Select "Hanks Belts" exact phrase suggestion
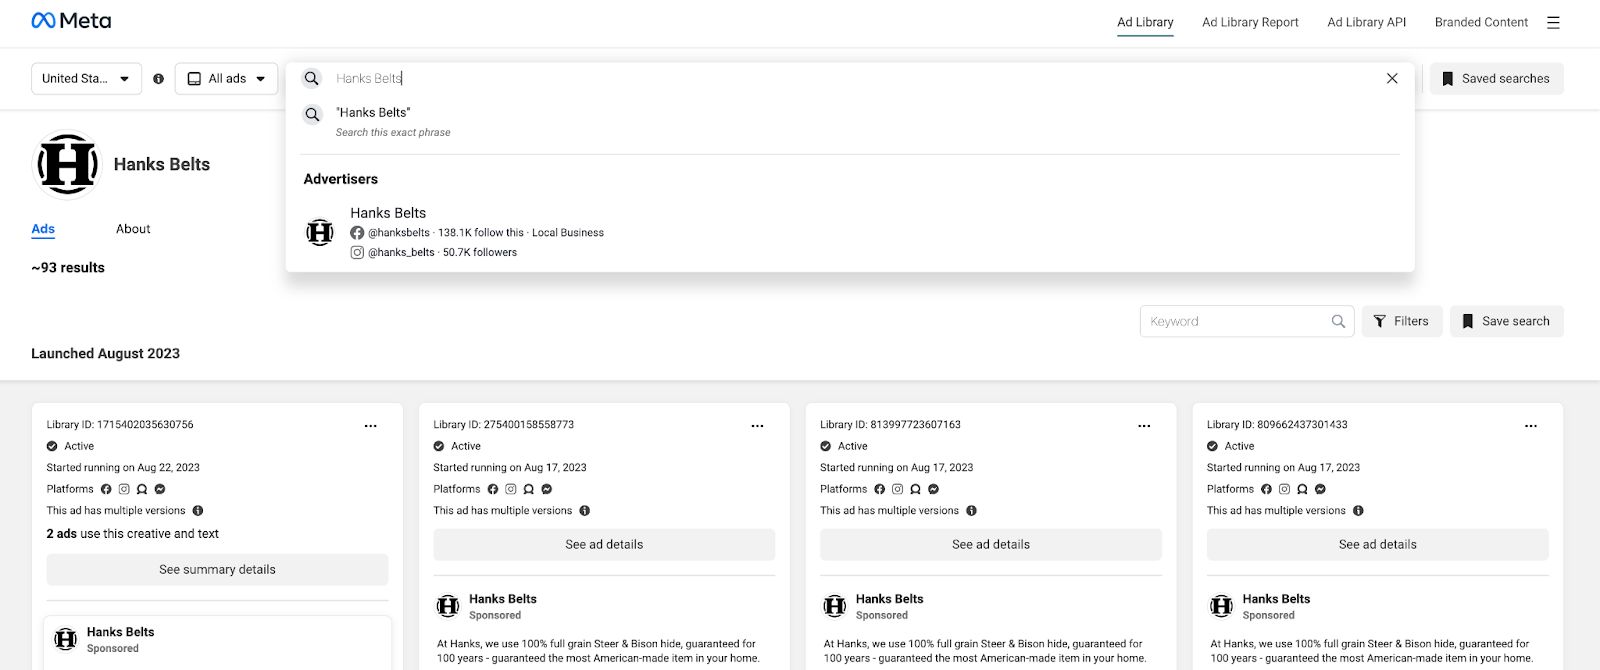Screen dimensions: 1600x670 850,121
